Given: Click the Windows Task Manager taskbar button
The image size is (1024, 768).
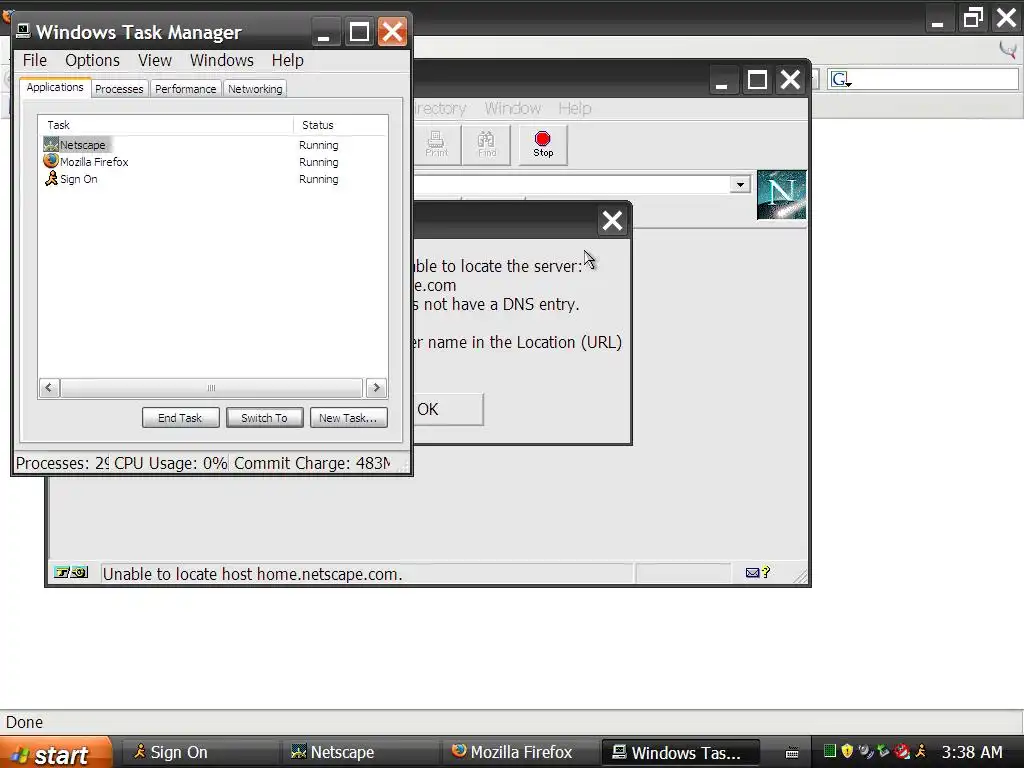Looking at the screenshot, I should pyautogui.click(x=680, y=752).
